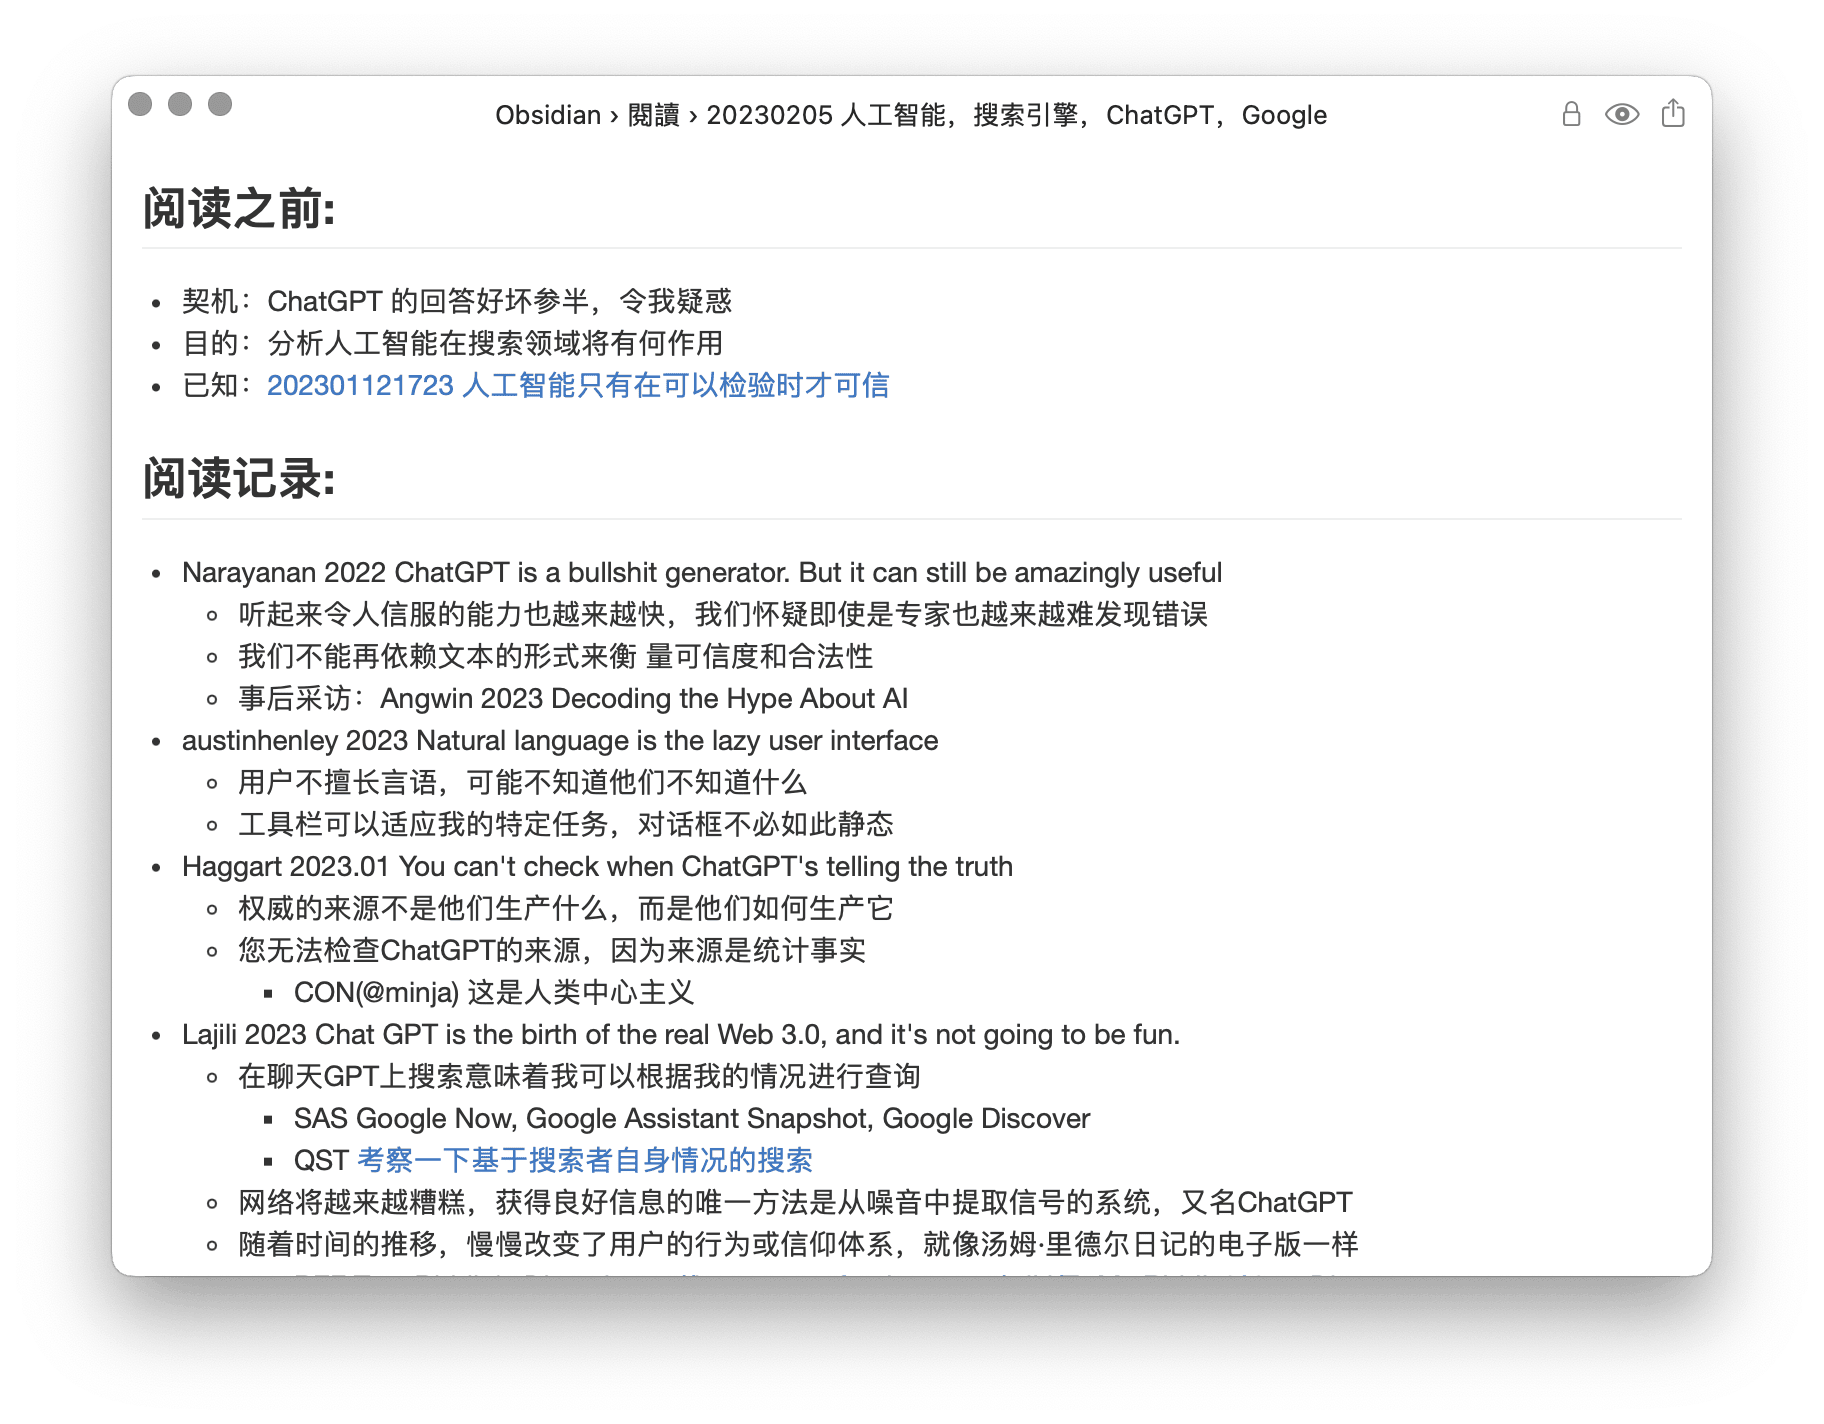The height and width of the screenshot is (1424, 1824).
Task: Click the Haggart 2023.01 bullet line
Action: (x=597, y=866)
